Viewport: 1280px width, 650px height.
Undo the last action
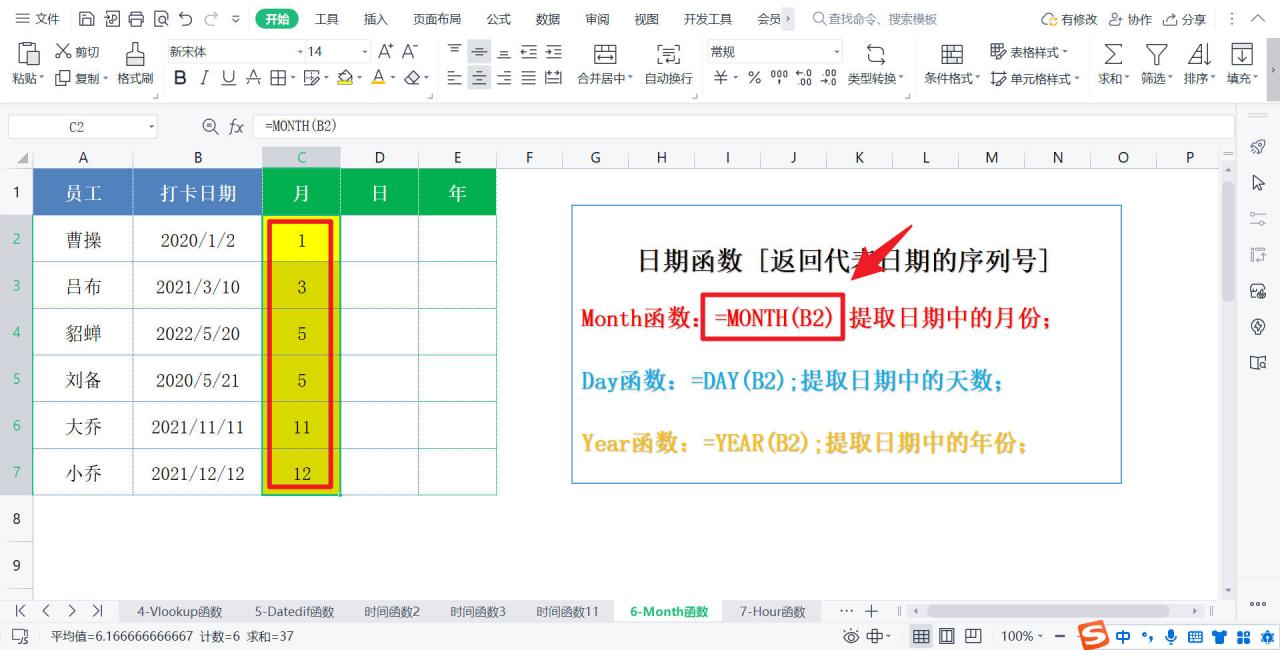[x=185, y=19]
